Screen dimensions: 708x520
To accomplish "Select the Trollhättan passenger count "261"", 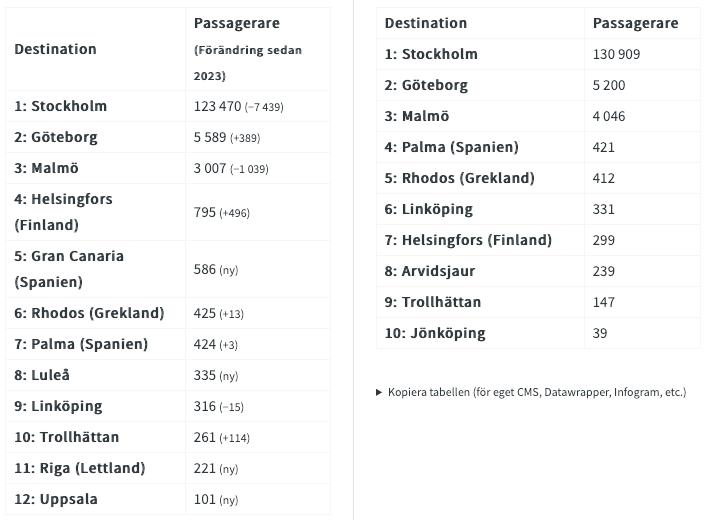I will (205, 437).
